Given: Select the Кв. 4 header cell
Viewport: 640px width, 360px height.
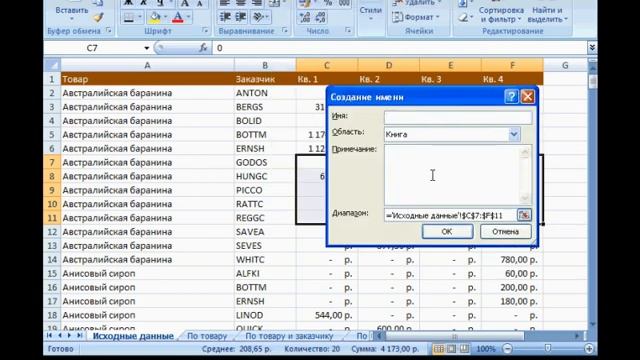Looking at the screenshot, I should coord(512,79).
